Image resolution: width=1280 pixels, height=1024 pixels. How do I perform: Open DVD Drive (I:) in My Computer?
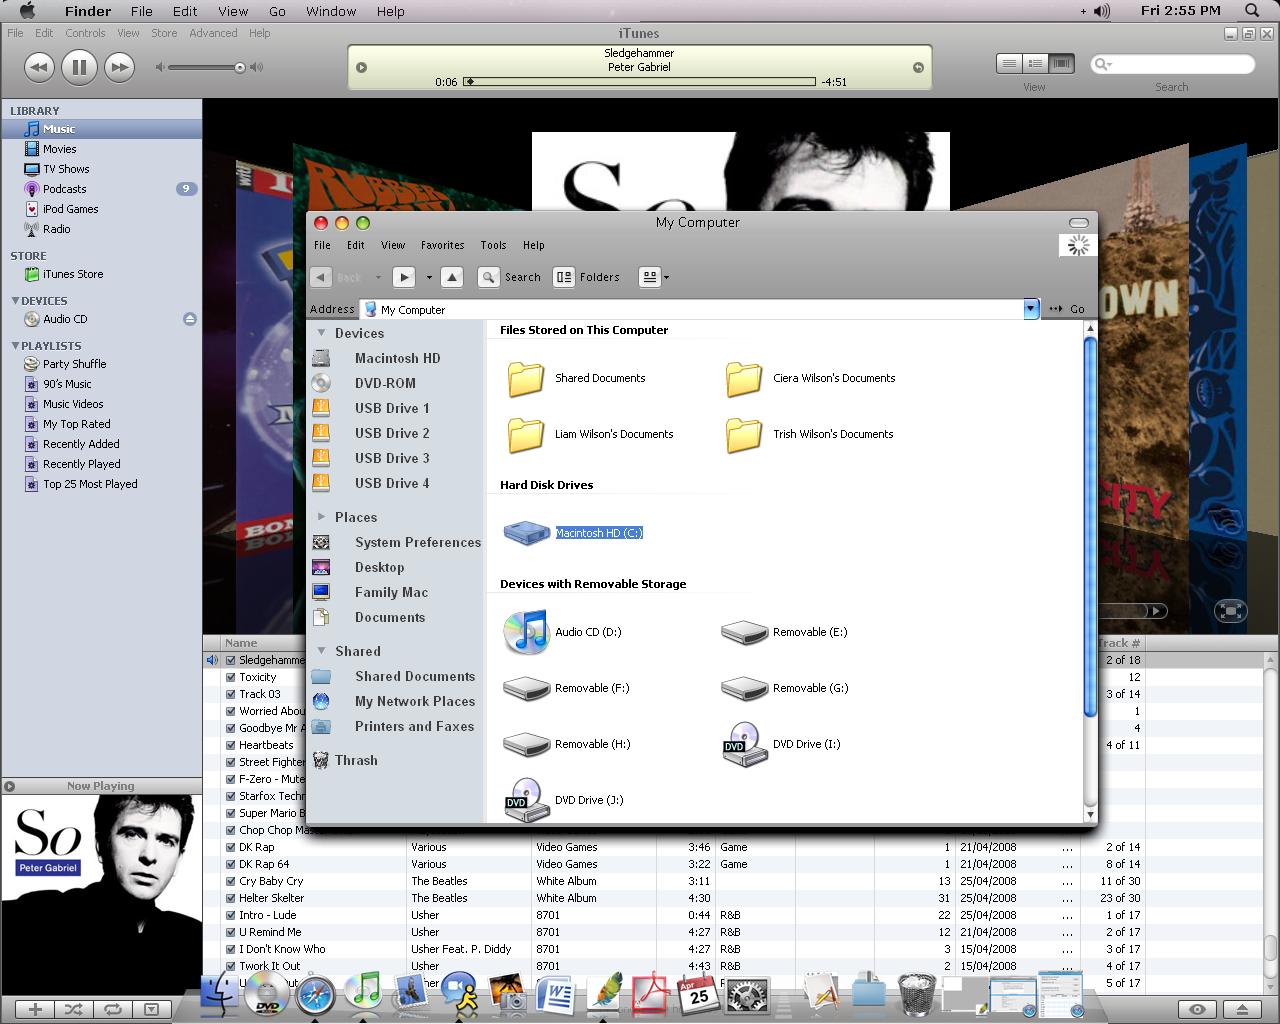744,744
